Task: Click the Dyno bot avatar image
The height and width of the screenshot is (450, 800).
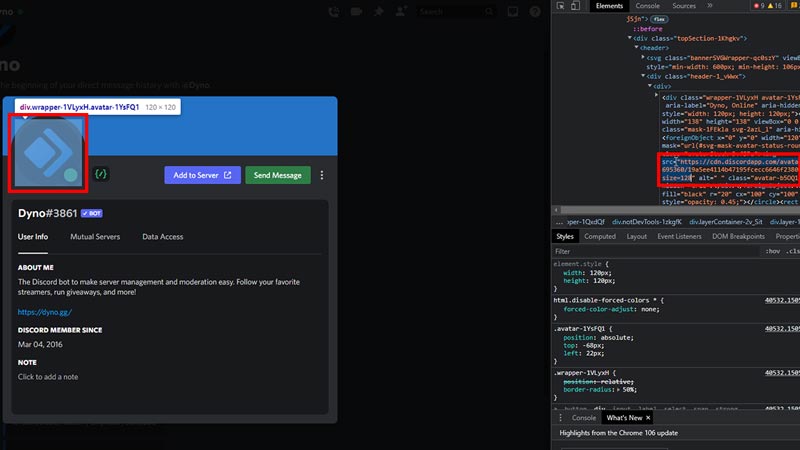Action: (x=48, y=153)
